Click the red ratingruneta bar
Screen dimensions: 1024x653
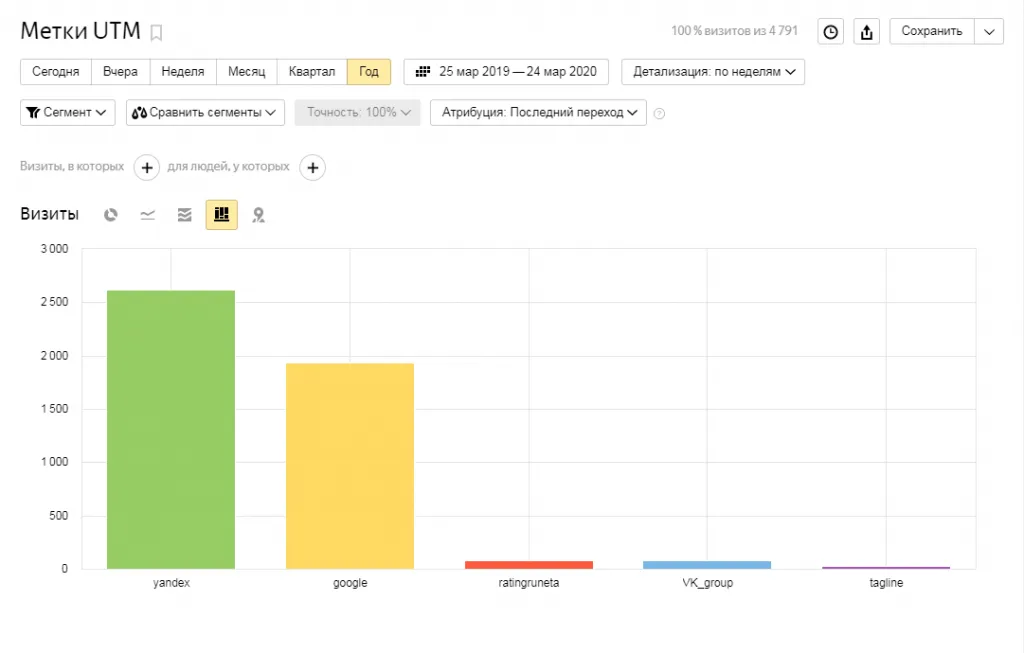529,565
